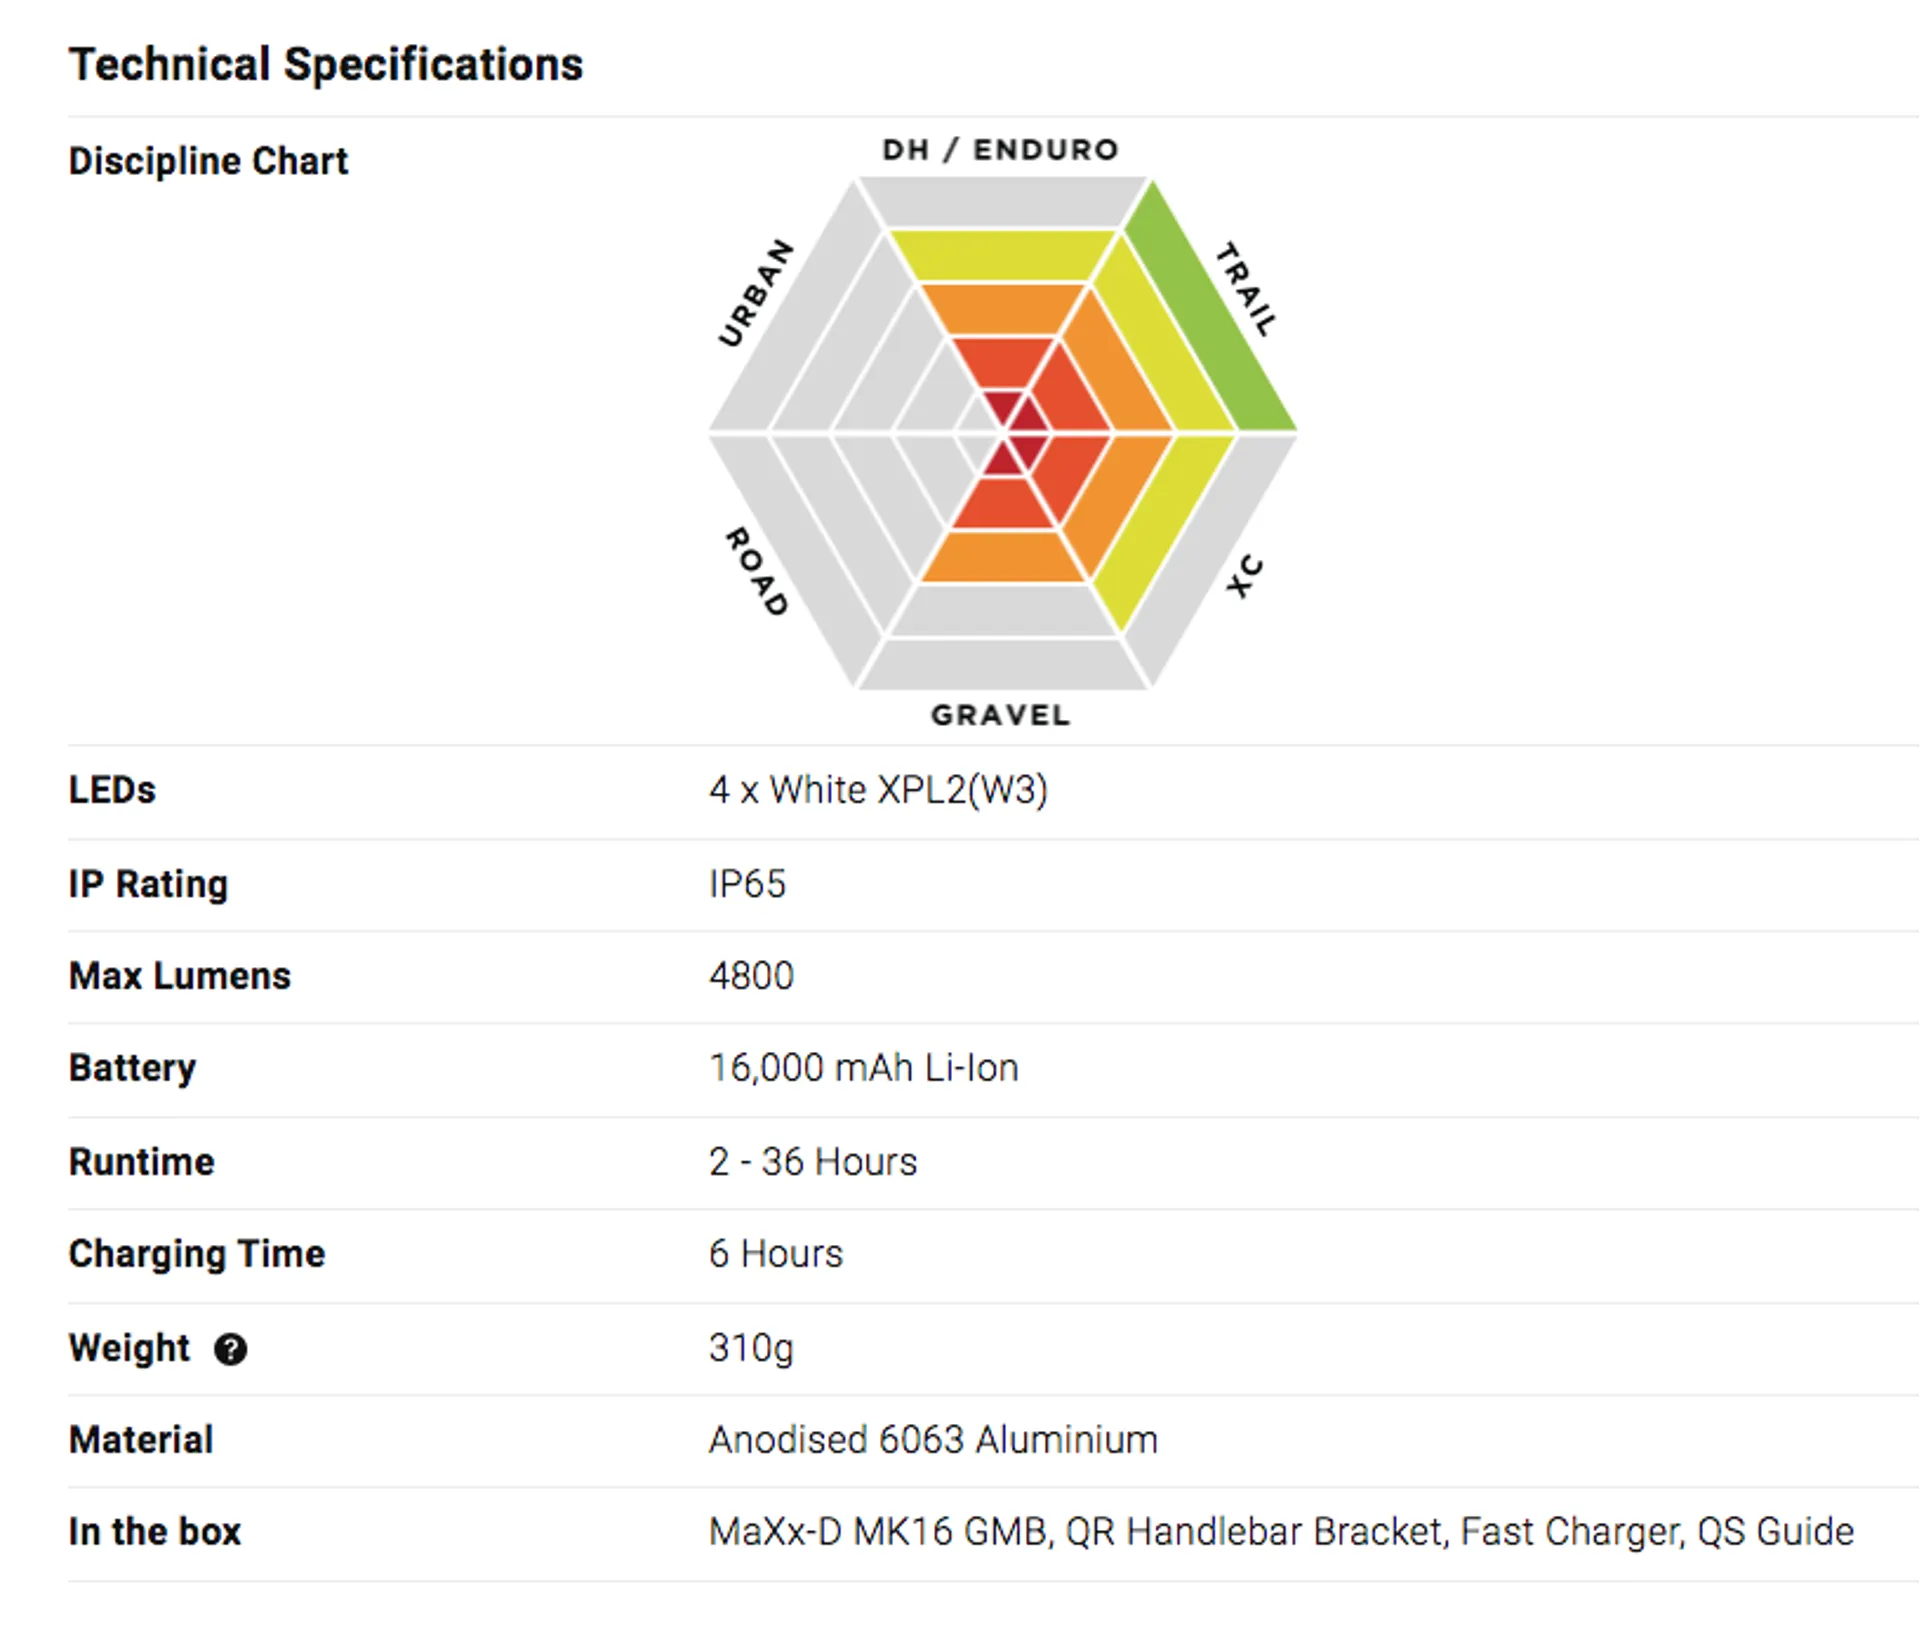Click the ROAD label on the hexagon chart
Viewport: 1920px width, 1646px height.
click(x=757, y=571)
